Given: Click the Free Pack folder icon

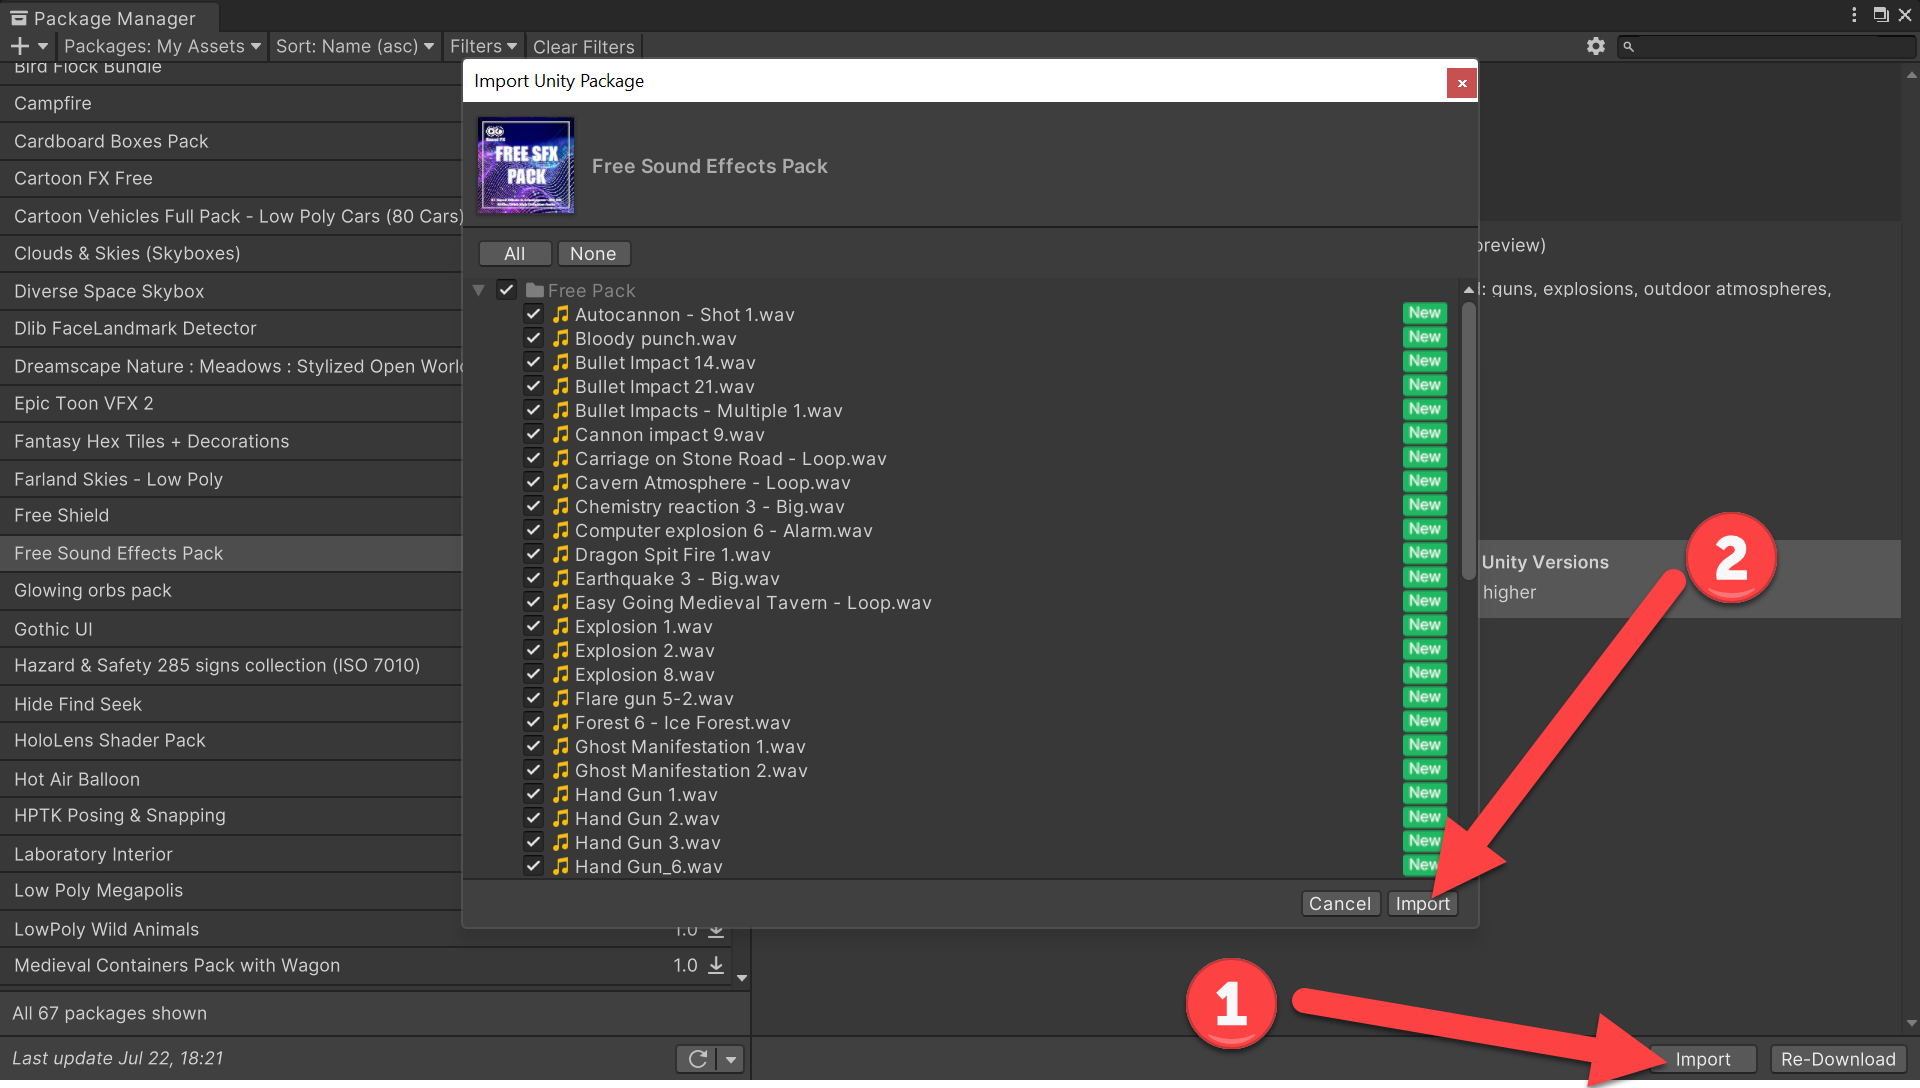Looking at the screenshot, I should tap(535, 290).
